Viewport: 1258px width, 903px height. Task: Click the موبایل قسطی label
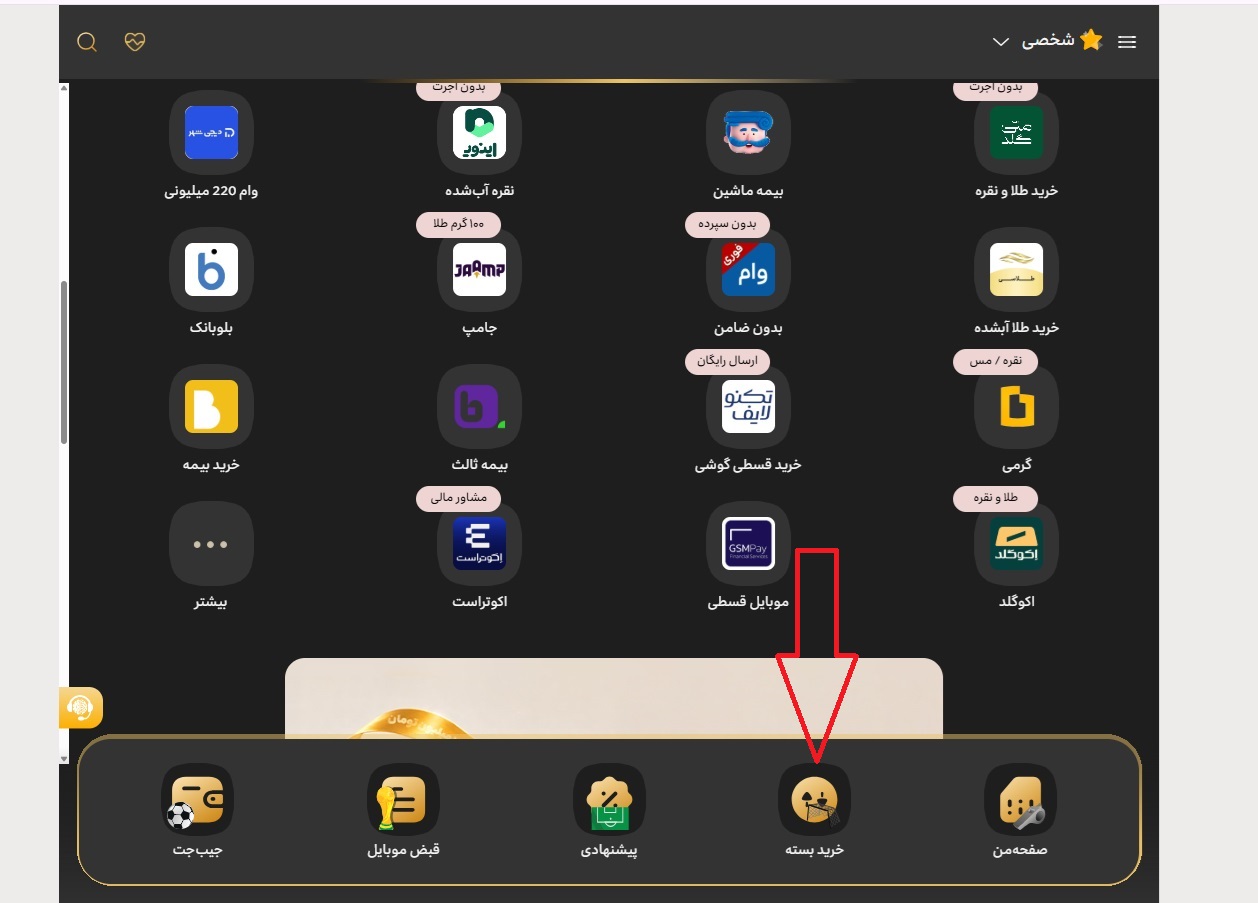coord(748,602)
